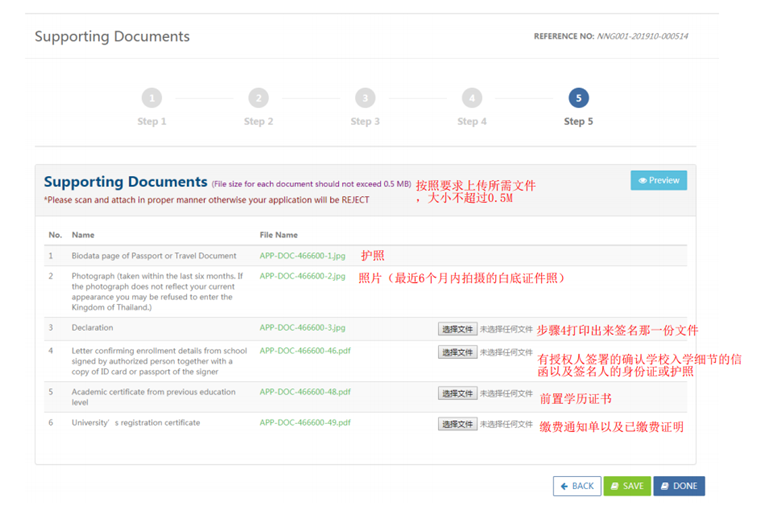Image resolution: width=760 pixels, height=509 pixels.
Task: Go to Step 3 in the wizard
Action: (x=365, y=98)
